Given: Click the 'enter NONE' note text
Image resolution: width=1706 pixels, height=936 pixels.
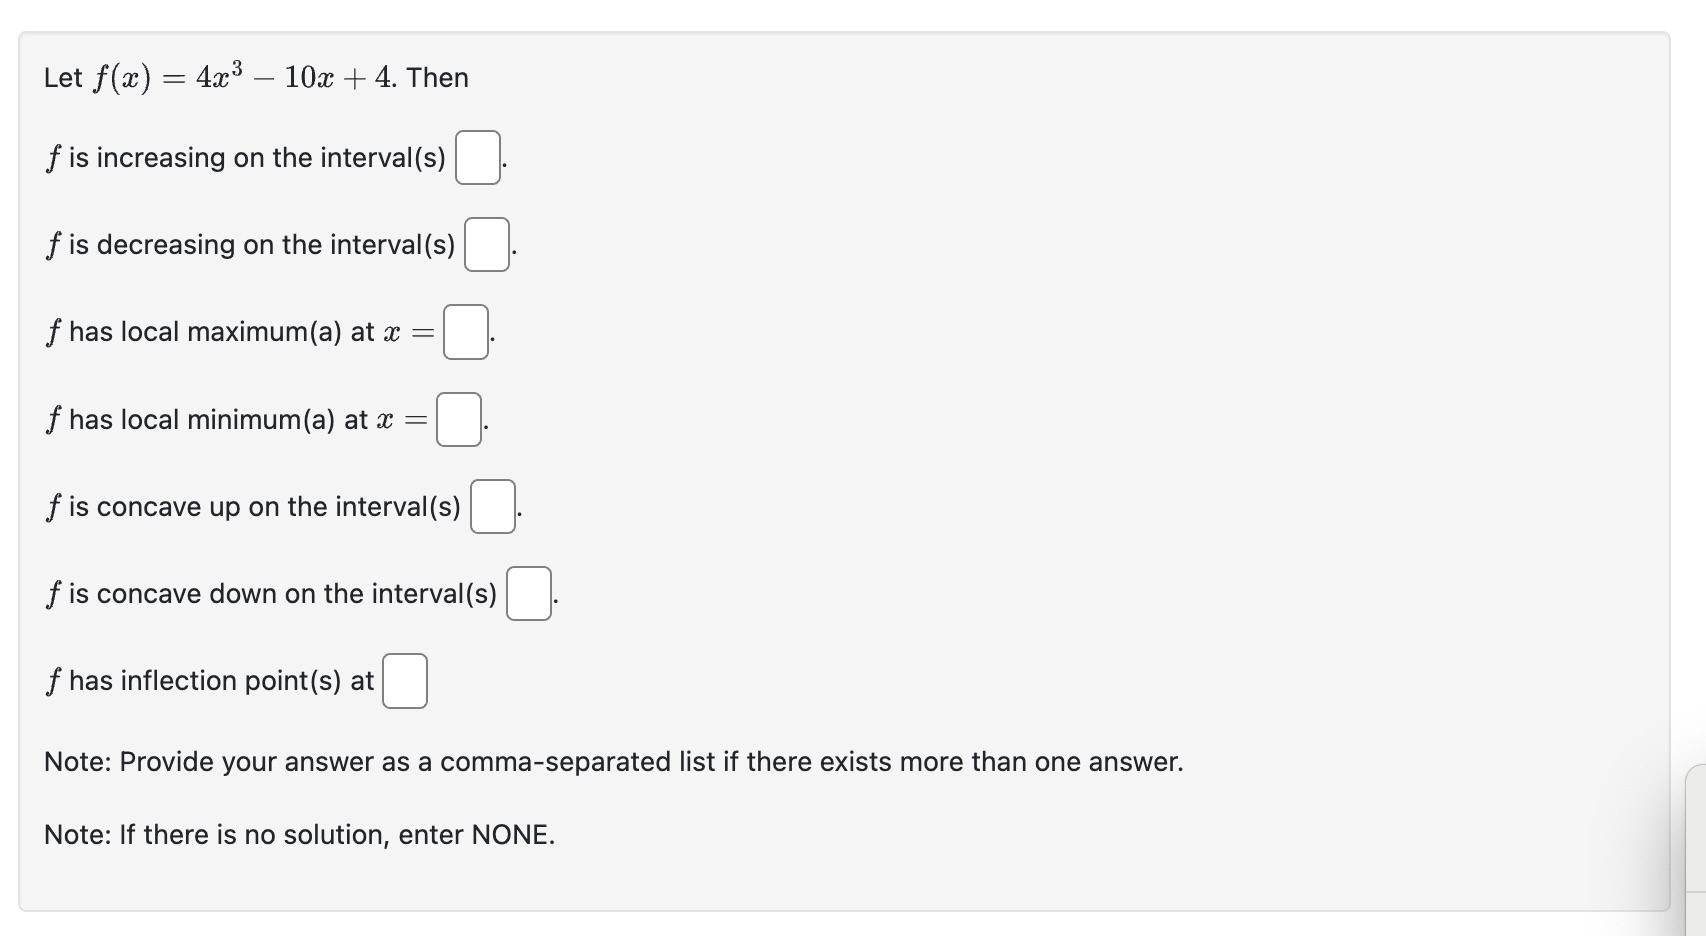Looking at the screenshot, I should (298, 834).
